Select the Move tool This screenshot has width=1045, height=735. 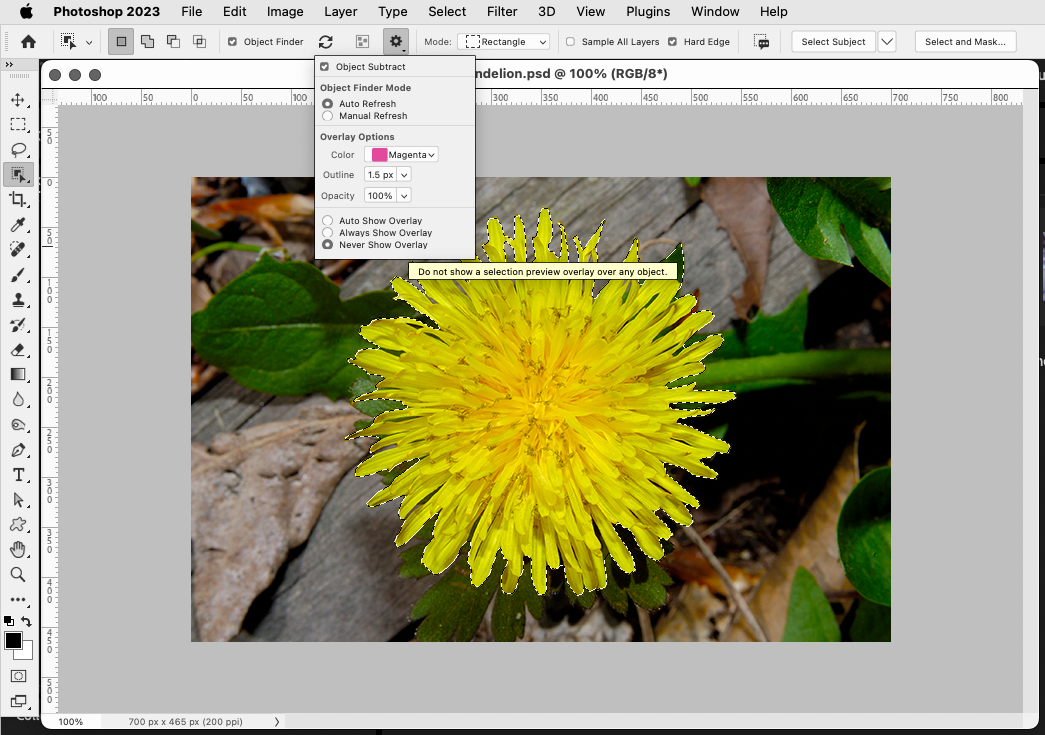pyautogui.click(x=20, y=99)
